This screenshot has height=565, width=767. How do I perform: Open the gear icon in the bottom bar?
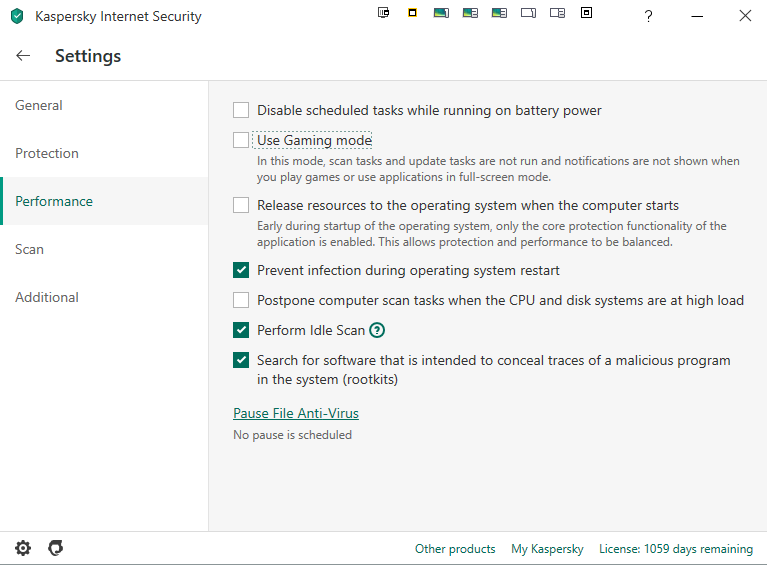[x=23, y=548]
